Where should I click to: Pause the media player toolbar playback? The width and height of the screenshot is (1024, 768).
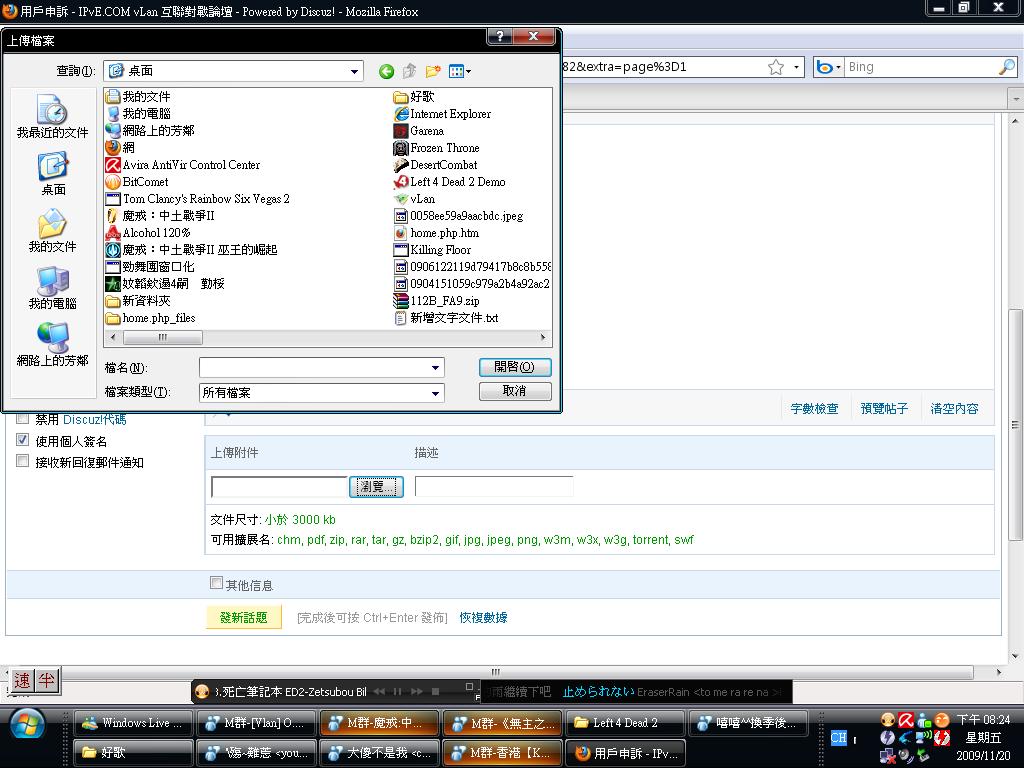398,691
